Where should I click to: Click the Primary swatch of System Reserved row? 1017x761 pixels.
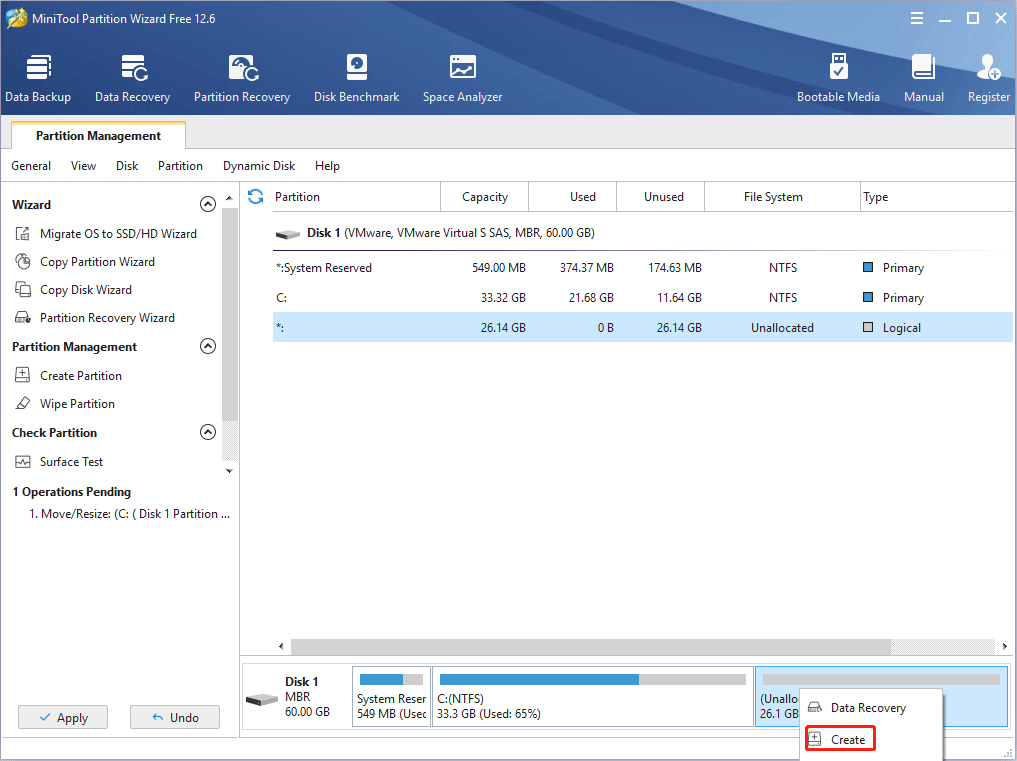pyautogui.click(x=868, y=267)
